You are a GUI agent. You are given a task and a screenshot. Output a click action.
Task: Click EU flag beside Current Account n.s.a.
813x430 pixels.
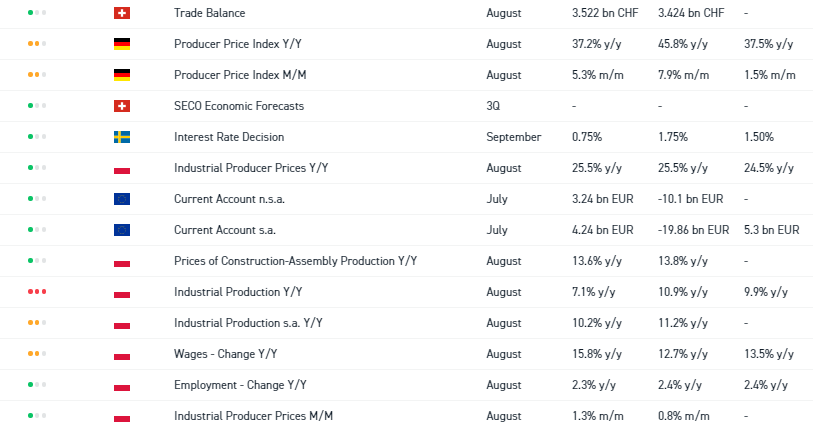[x=122, y=199]
